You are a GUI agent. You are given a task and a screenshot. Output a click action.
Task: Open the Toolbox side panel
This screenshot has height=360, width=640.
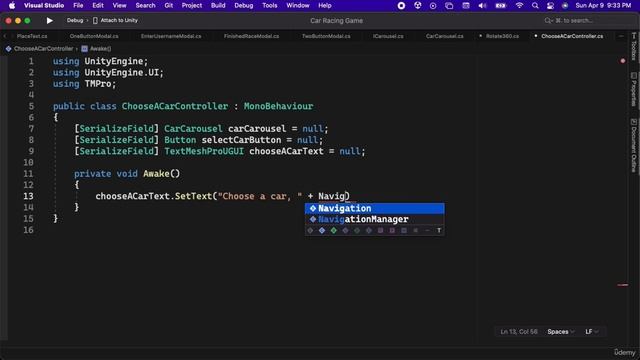pyautogui.click(x=633, y=47)
